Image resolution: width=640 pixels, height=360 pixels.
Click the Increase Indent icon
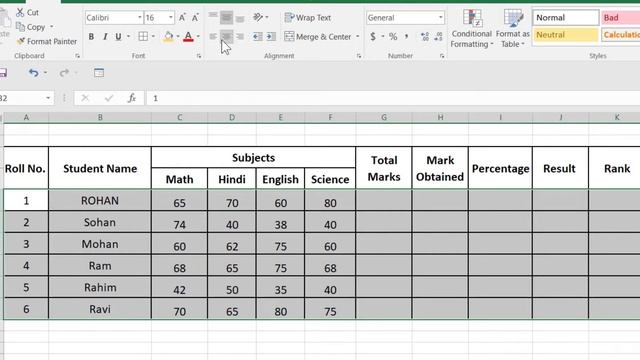coord(271,37)
